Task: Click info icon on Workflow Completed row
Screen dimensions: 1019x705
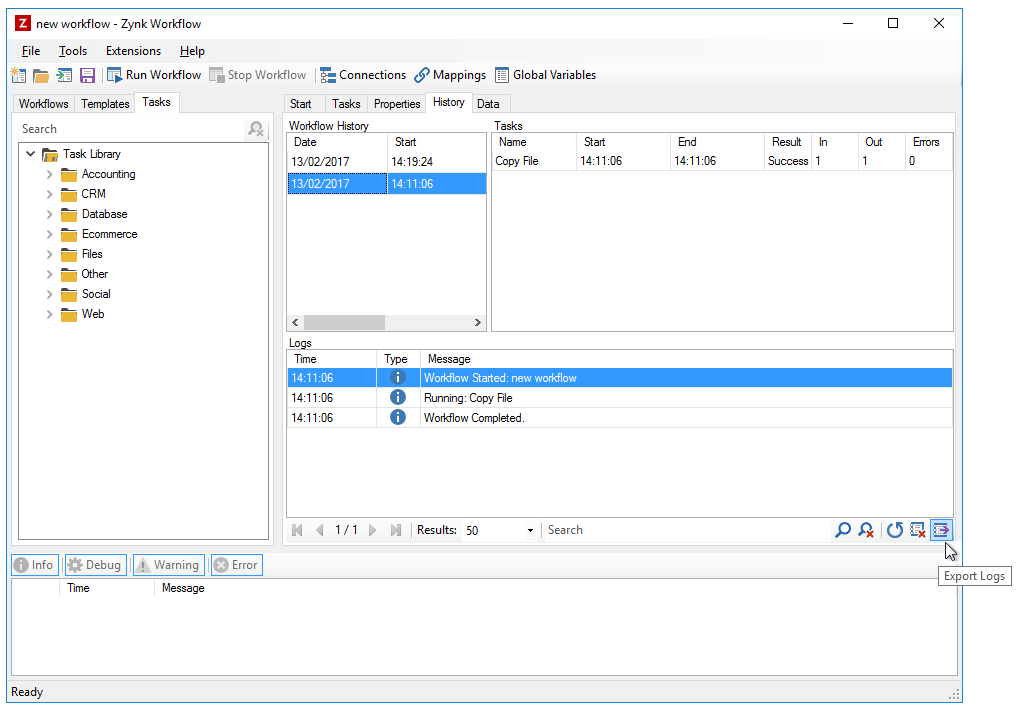Action: coord(398,417)
